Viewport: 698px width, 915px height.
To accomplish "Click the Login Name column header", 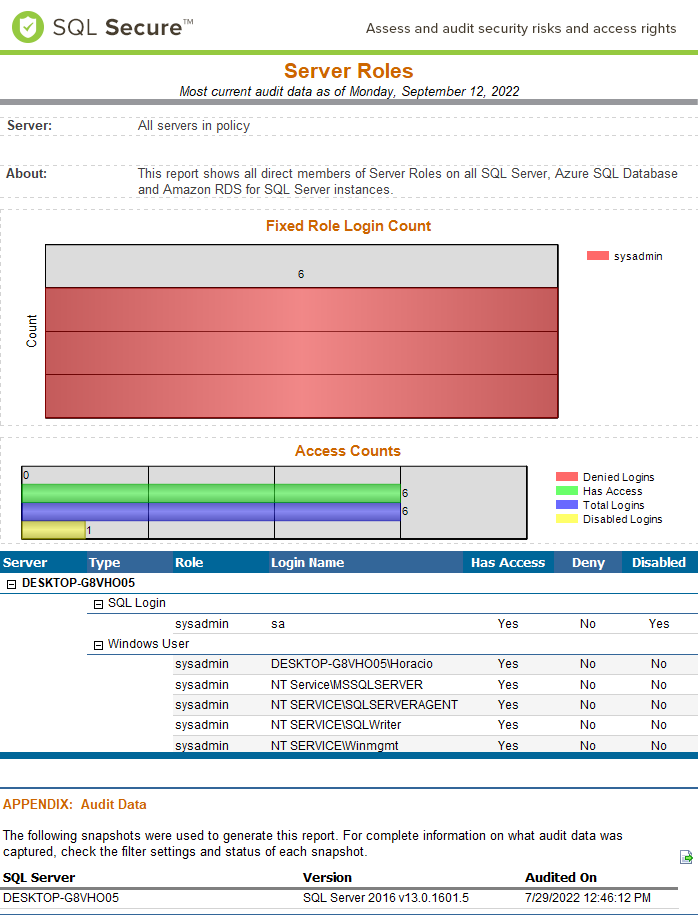I will point(366,563).
